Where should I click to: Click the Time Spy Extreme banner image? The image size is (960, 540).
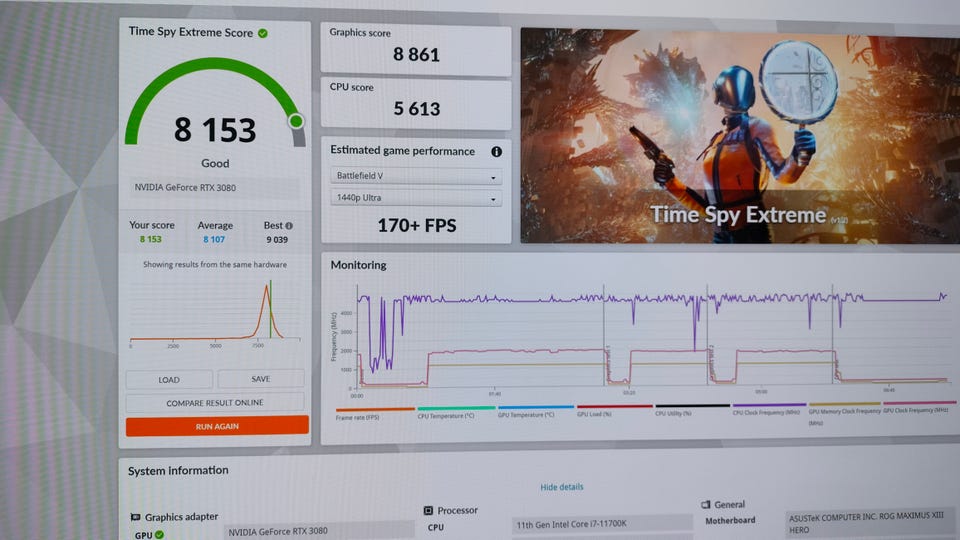click(x=740, y=137)
